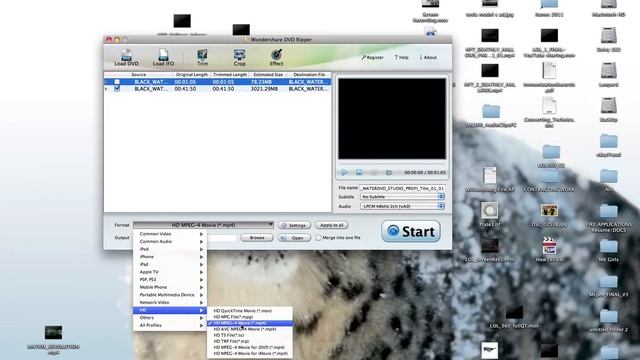The image size is (640, 360).
Task: Enable Merge into one file
Action: 318,238
